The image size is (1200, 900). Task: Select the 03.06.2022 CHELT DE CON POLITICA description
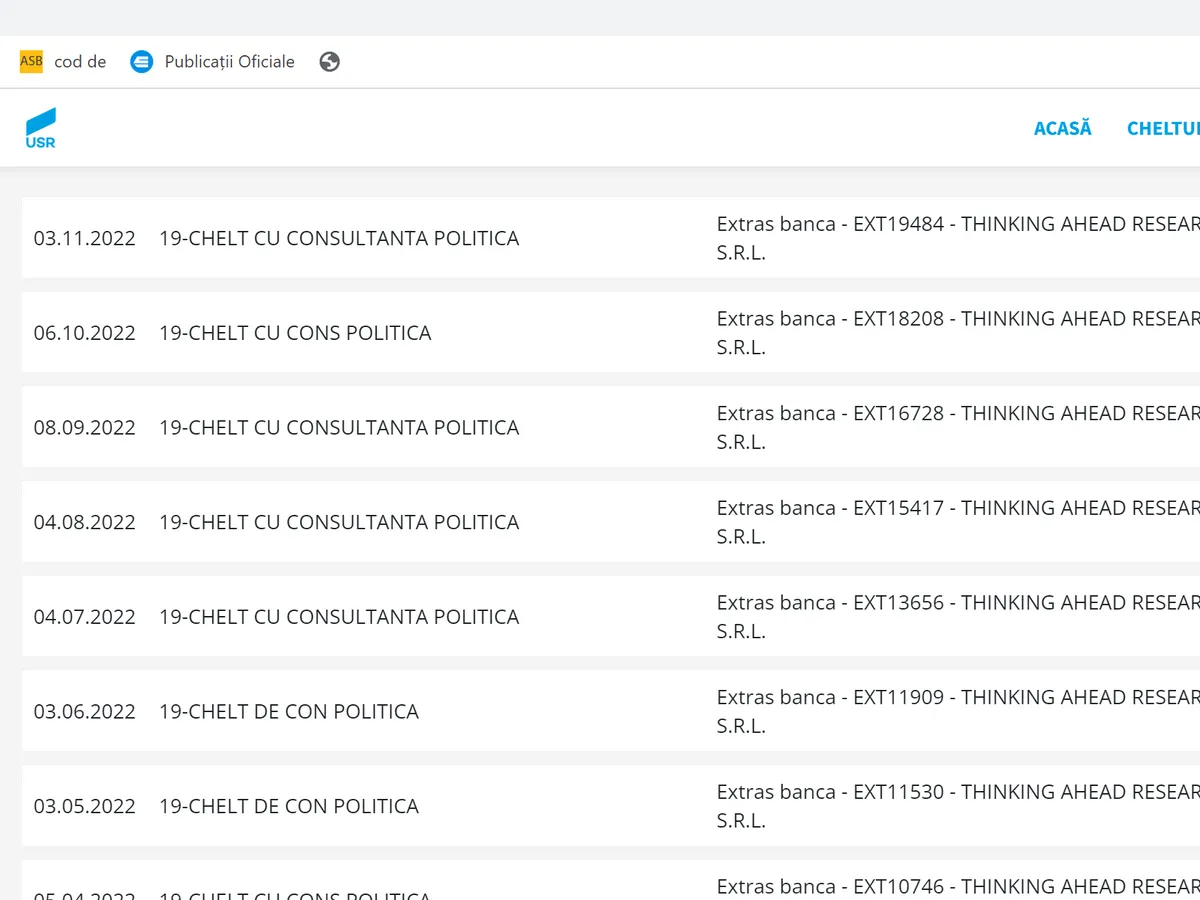click(289, 711)
